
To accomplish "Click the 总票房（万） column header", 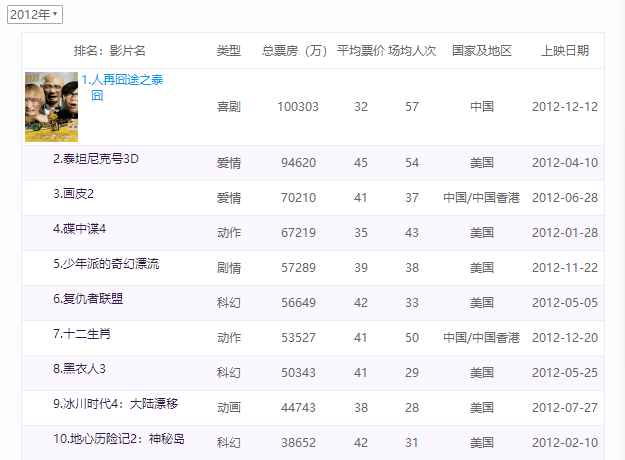I will pyautogui.click(x=295, y=50).
